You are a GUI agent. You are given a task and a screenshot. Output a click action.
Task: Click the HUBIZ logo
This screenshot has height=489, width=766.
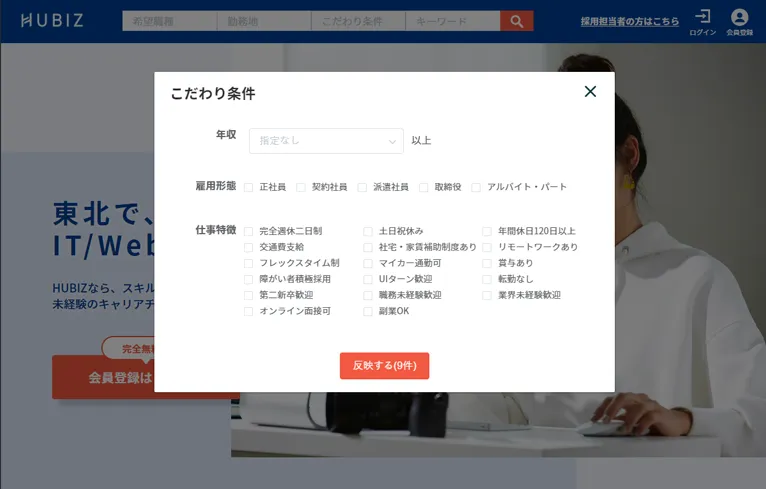[x=52, y=21]
